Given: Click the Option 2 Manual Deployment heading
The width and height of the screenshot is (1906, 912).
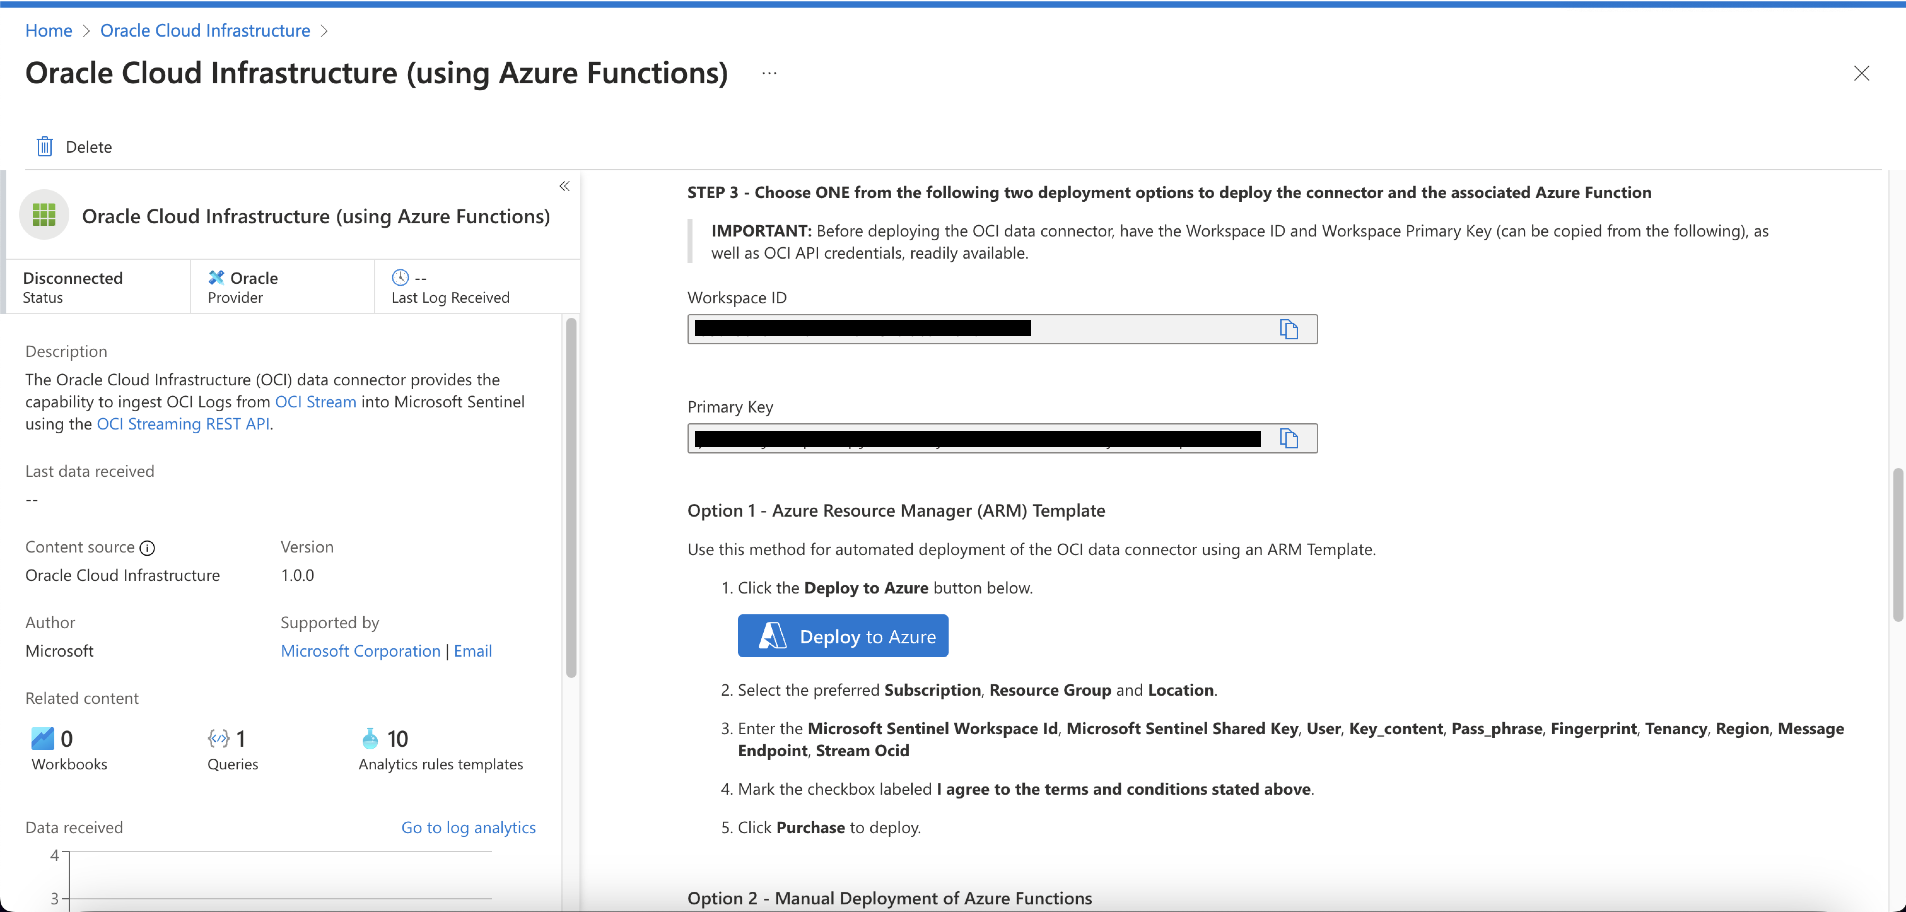Looking at the screenshot, I should tap(890, 898).
